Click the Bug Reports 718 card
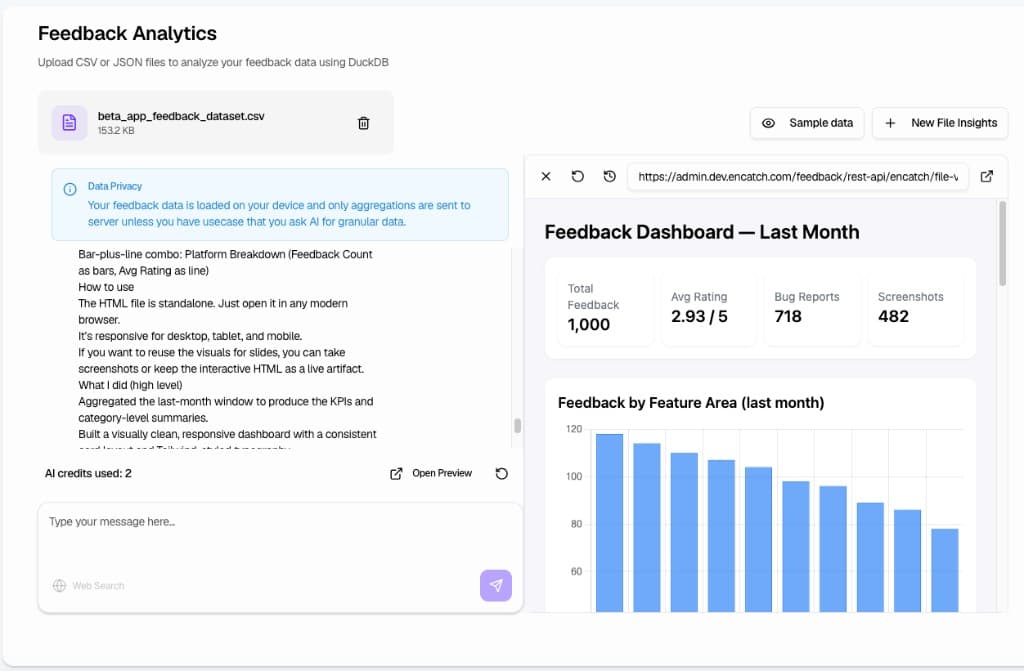The image size is (1024, 671). point(812,308)
